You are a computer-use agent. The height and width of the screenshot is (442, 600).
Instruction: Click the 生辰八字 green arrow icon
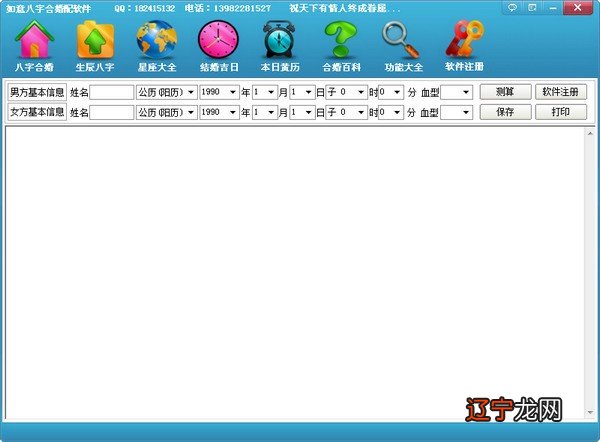pyautogui.click(x=95, y=41)
